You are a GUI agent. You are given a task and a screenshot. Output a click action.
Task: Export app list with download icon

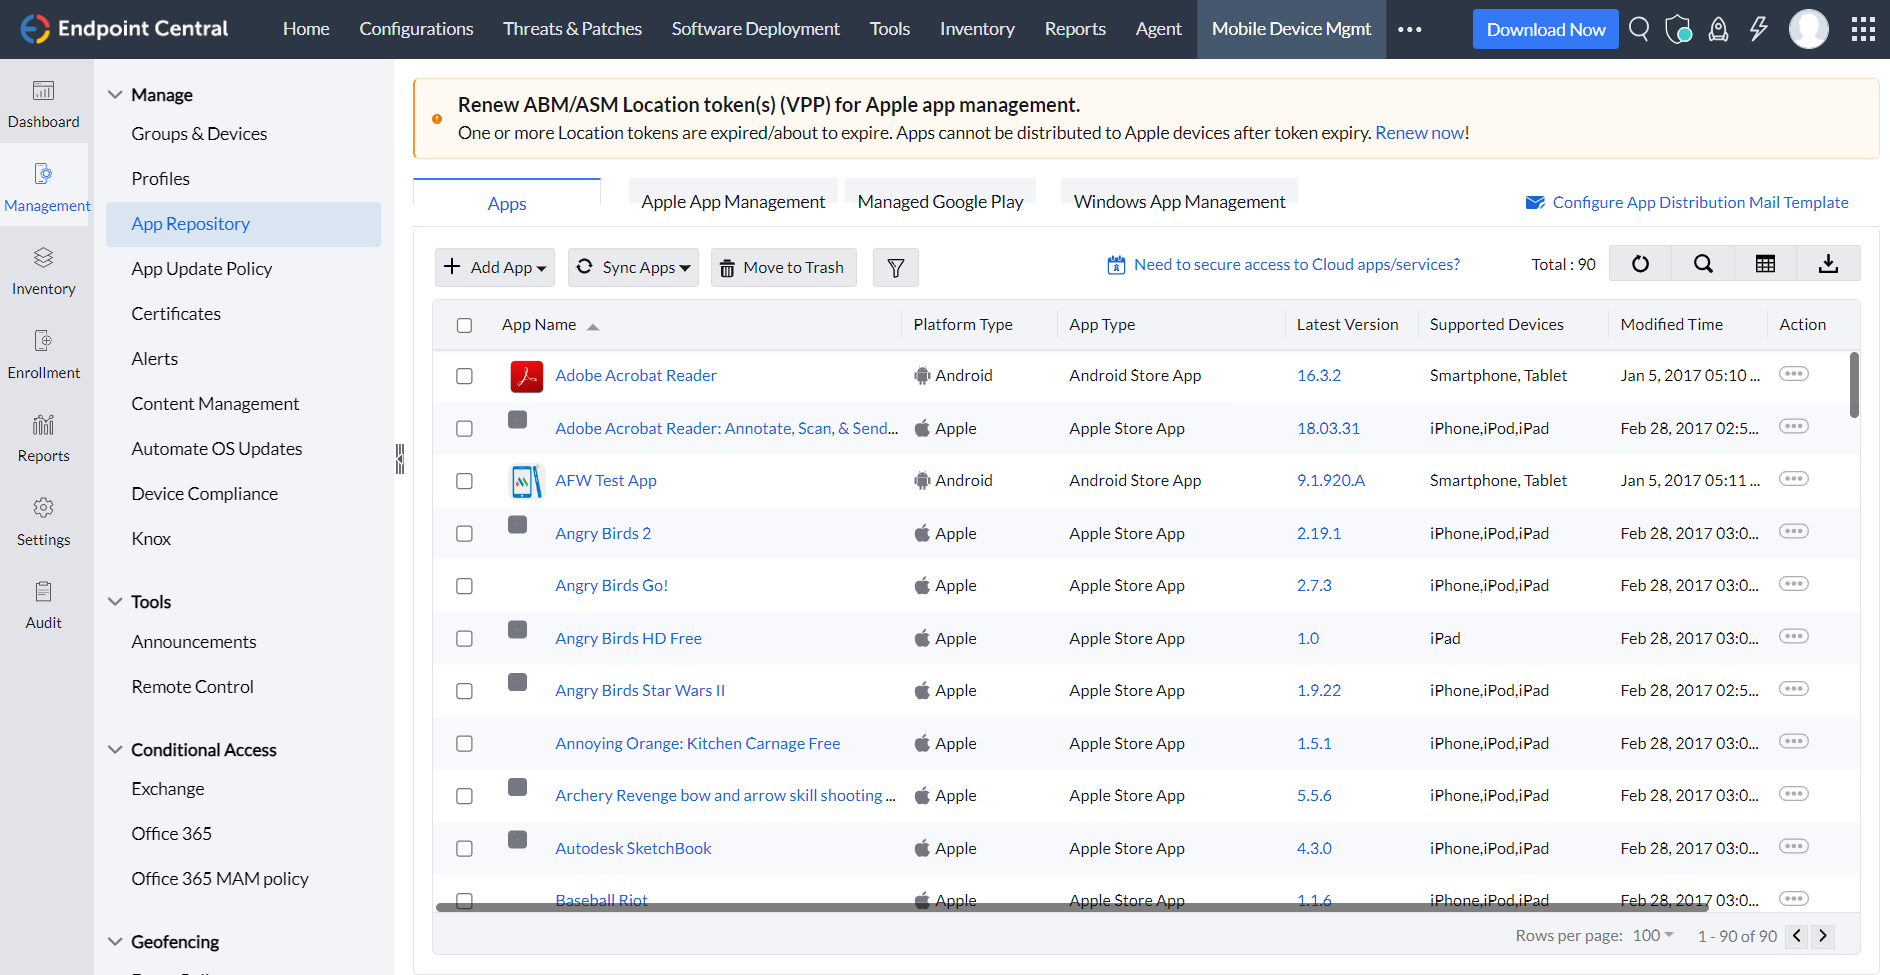pyautogui.click(x=1828, y=264)
